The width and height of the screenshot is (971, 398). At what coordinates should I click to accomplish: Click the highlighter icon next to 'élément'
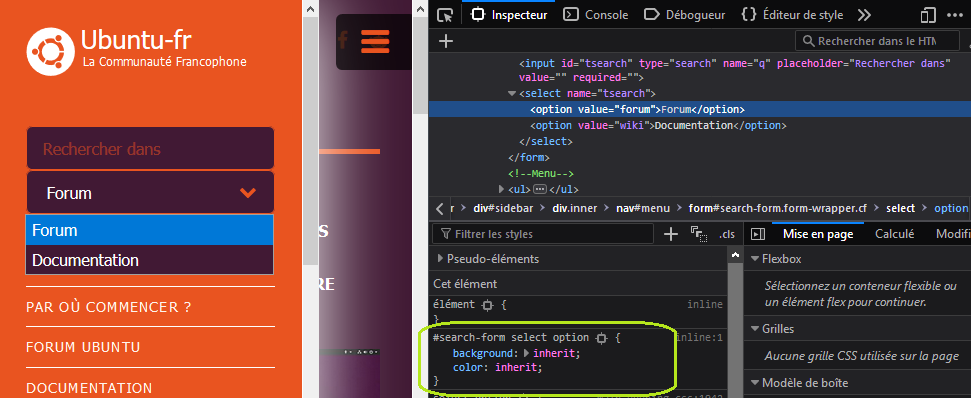click(x=487, y=305)
